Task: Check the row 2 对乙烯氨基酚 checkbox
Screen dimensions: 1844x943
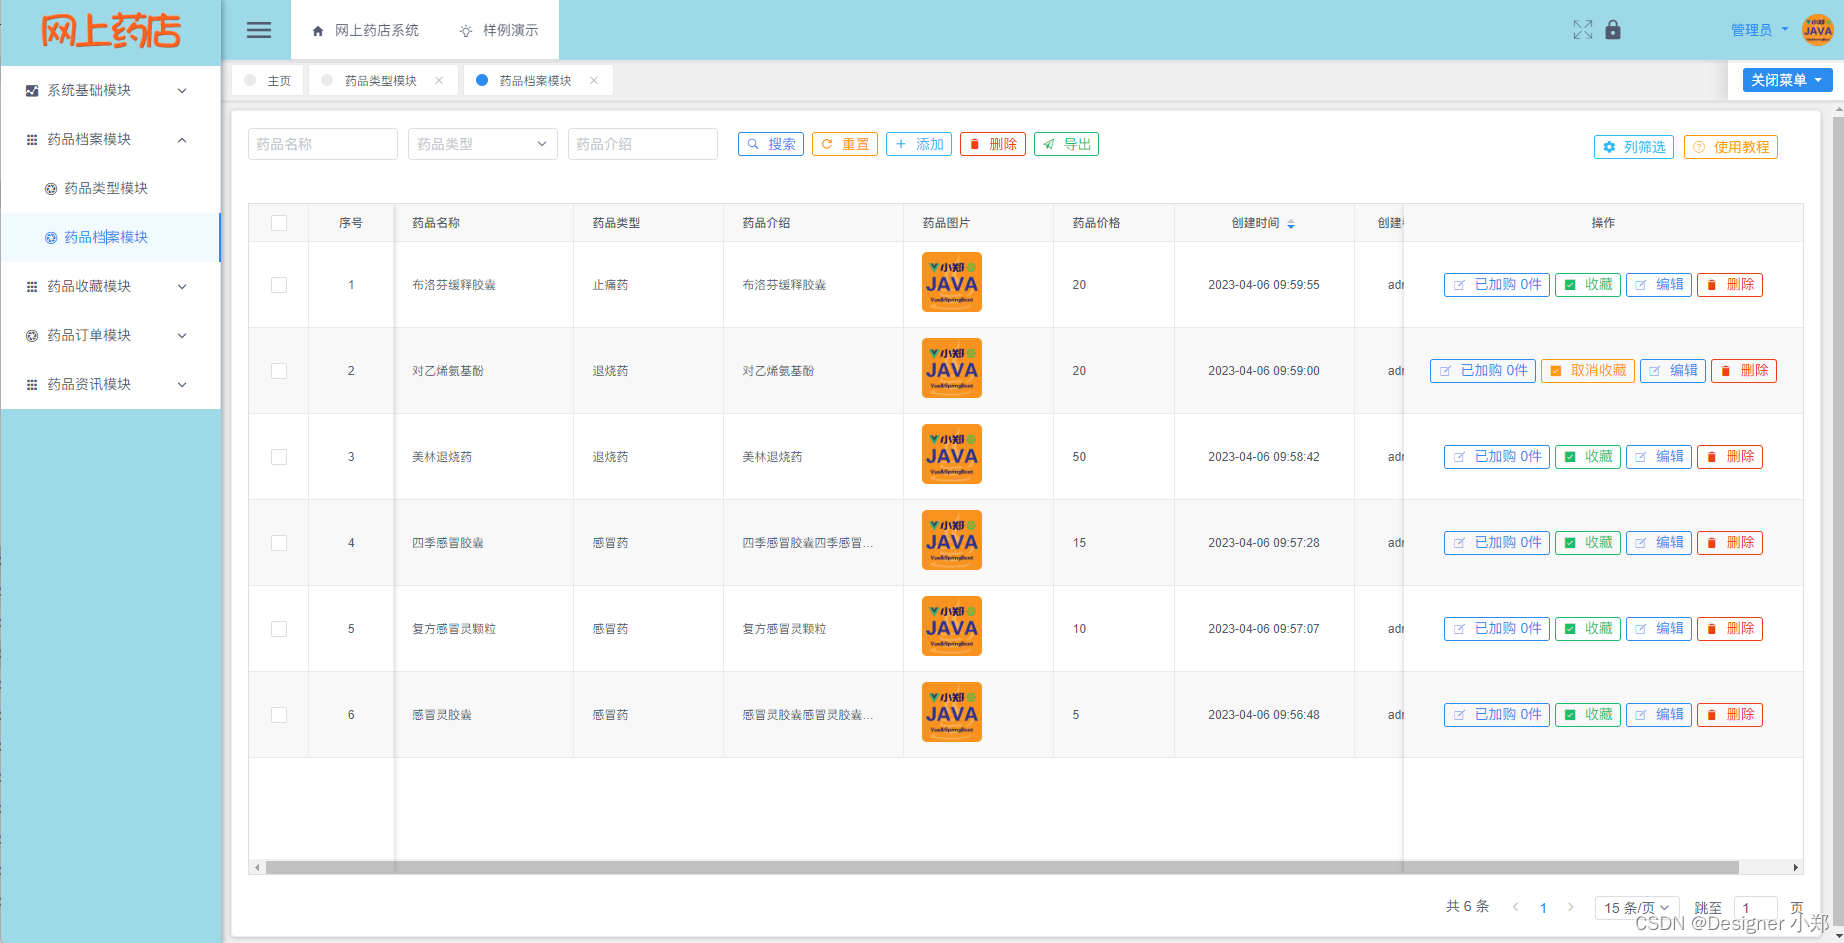Action: click(x=279, y=371)
